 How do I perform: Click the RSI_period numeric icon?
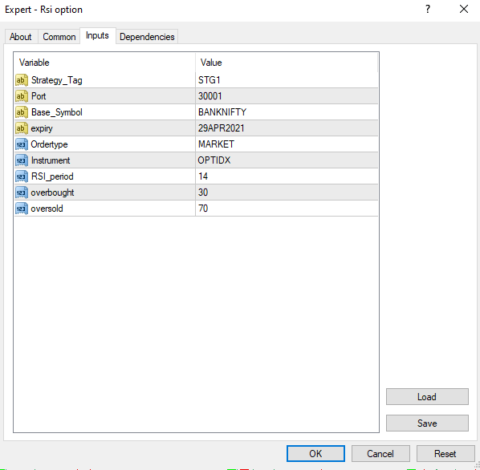tap(21, 176)
